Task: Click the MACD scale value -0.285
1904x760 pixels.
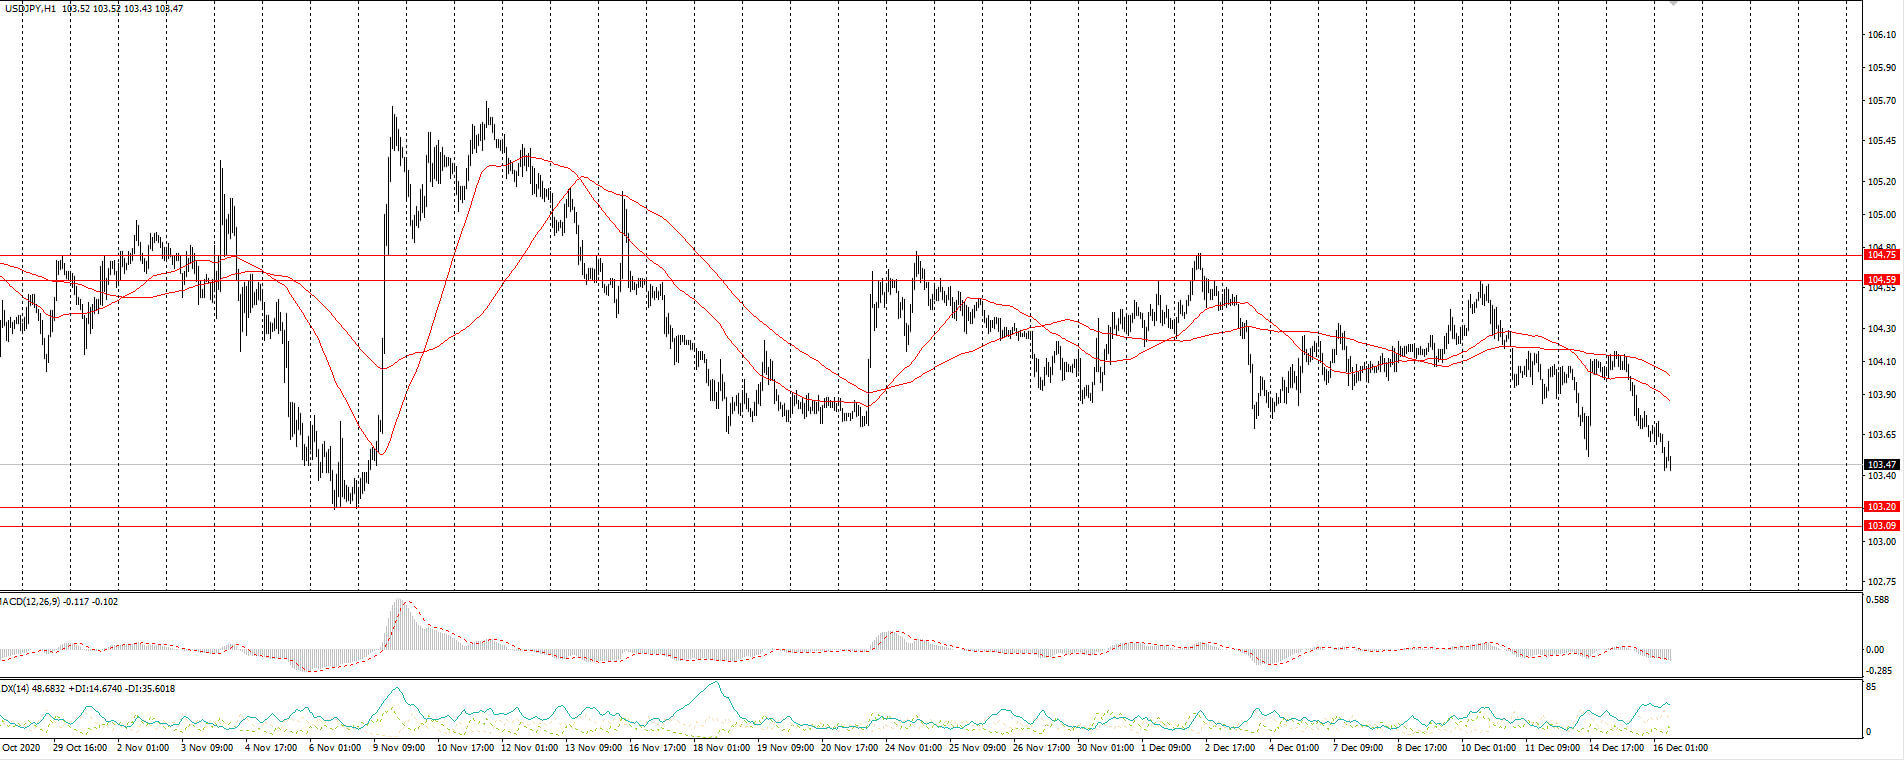Action: [1879, 670]
